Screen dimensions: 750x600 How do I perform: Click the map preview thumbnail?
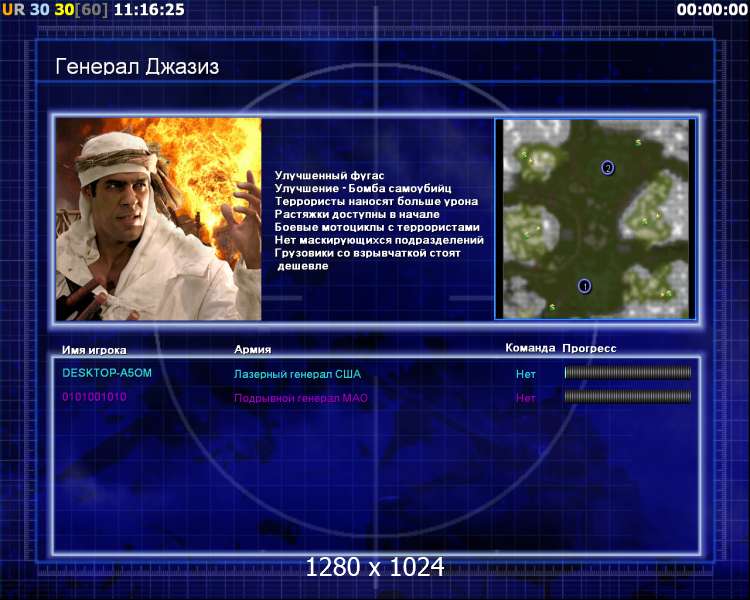click(x=595, y=219)
